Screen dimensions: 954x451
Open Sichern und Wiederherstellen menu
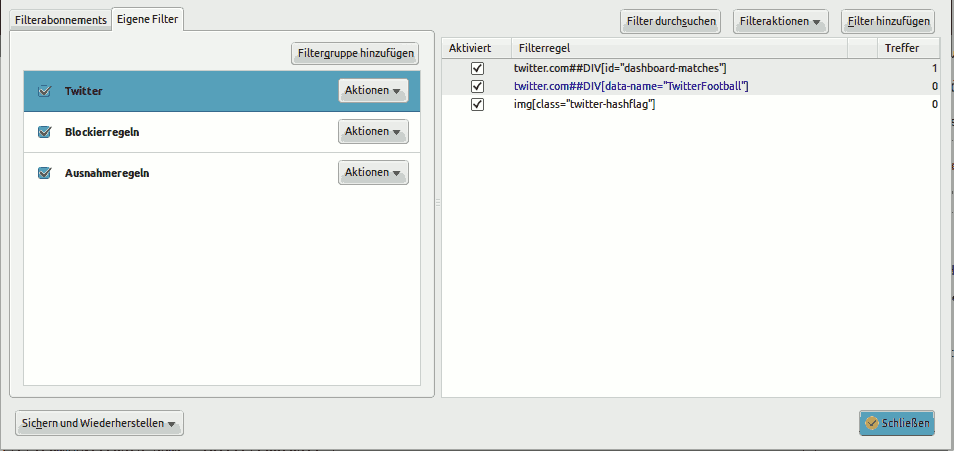pyautogui.click(x=99, y=423)
